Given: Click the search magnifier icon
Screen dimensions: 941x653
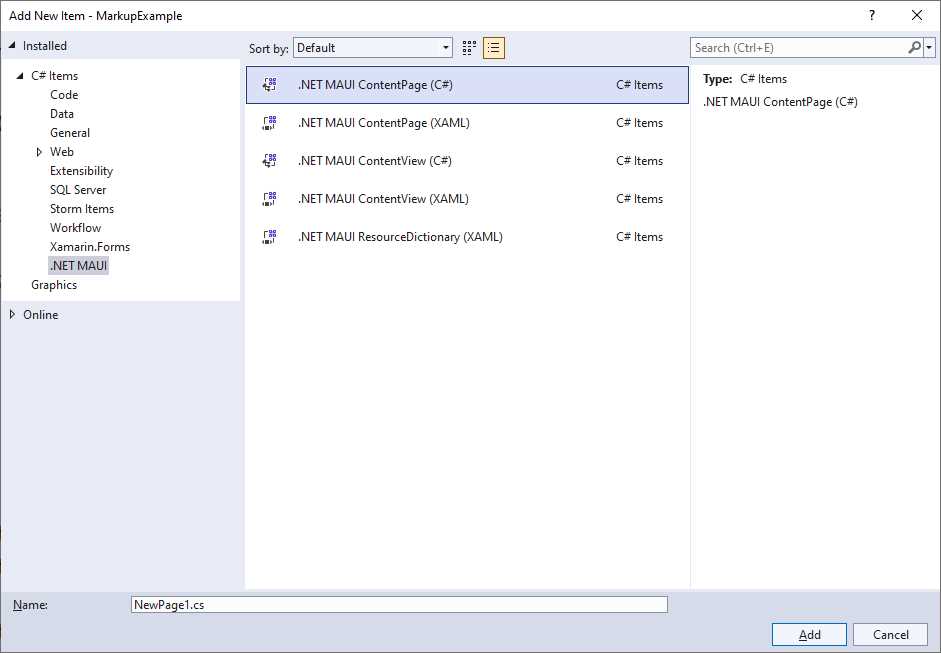Looking at the screenshot, I should tap(913, 47).
